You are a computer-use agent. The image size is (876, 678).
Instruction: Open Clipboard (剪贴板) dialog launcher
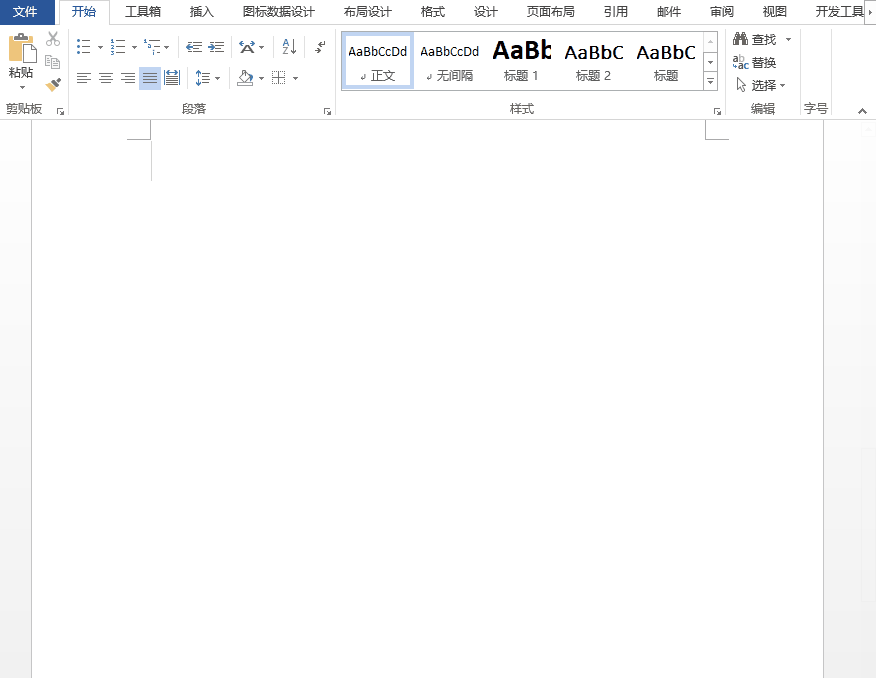coord(60,112)
